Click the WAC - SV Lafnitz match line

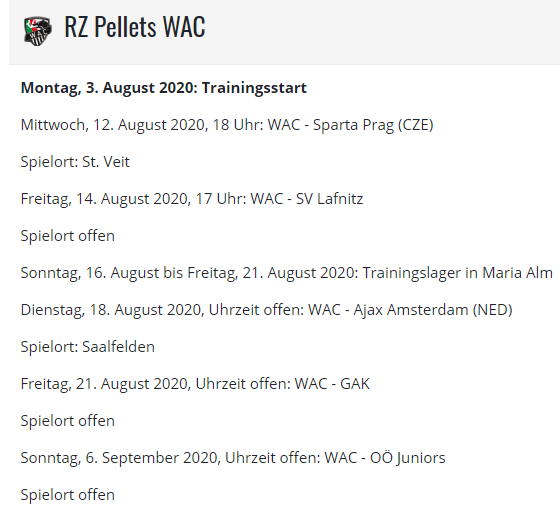pos(192,199)
